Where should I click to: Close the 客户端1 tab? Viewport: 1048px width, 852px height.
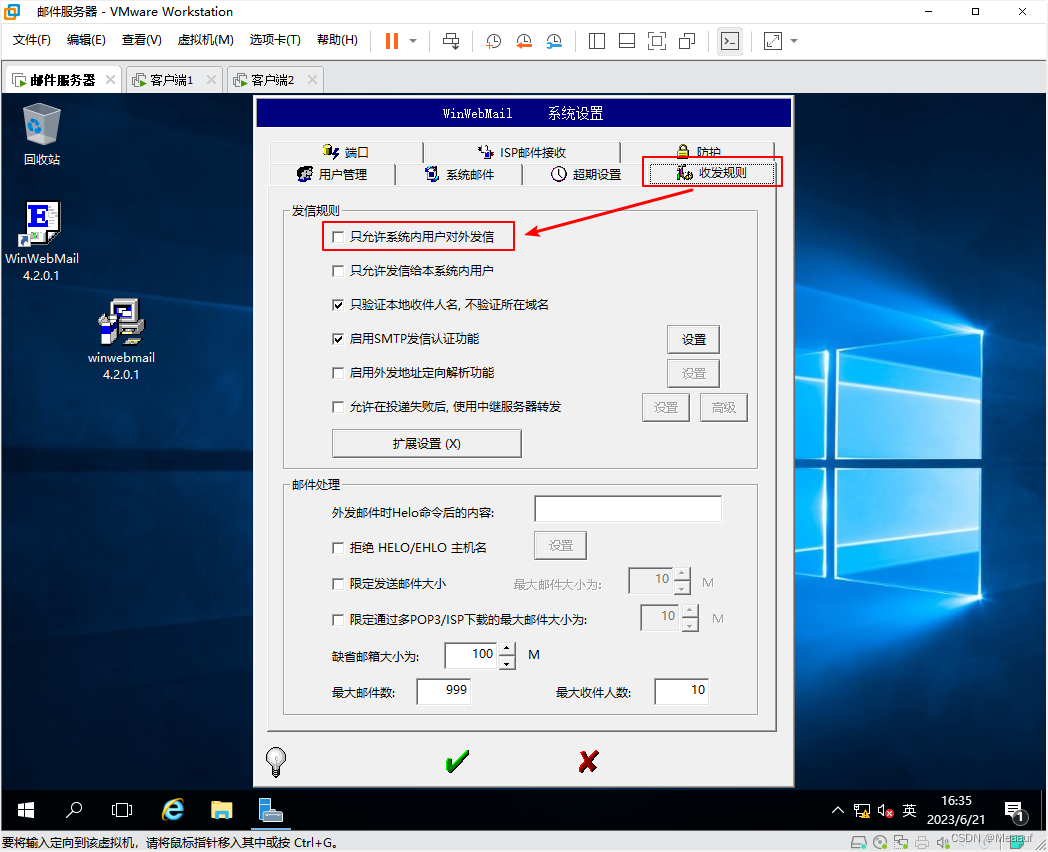pos(211,80)
